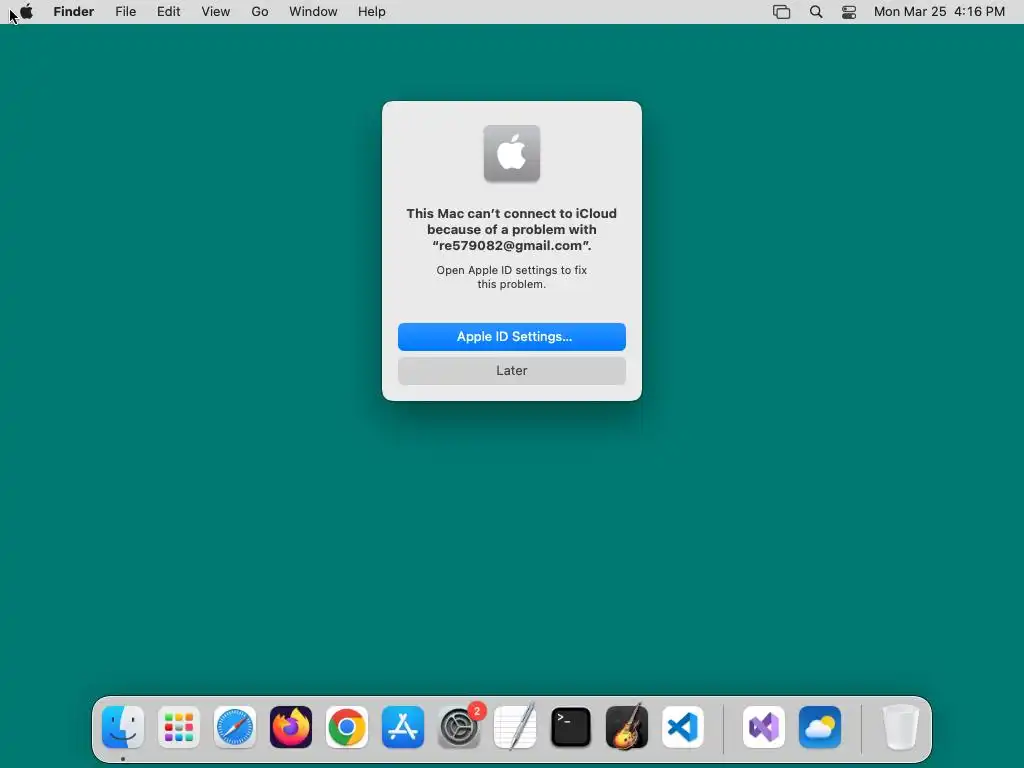Open TextEdit from the Dock
The width and height of the screenshot is (1024, 768).
[515, 727]
